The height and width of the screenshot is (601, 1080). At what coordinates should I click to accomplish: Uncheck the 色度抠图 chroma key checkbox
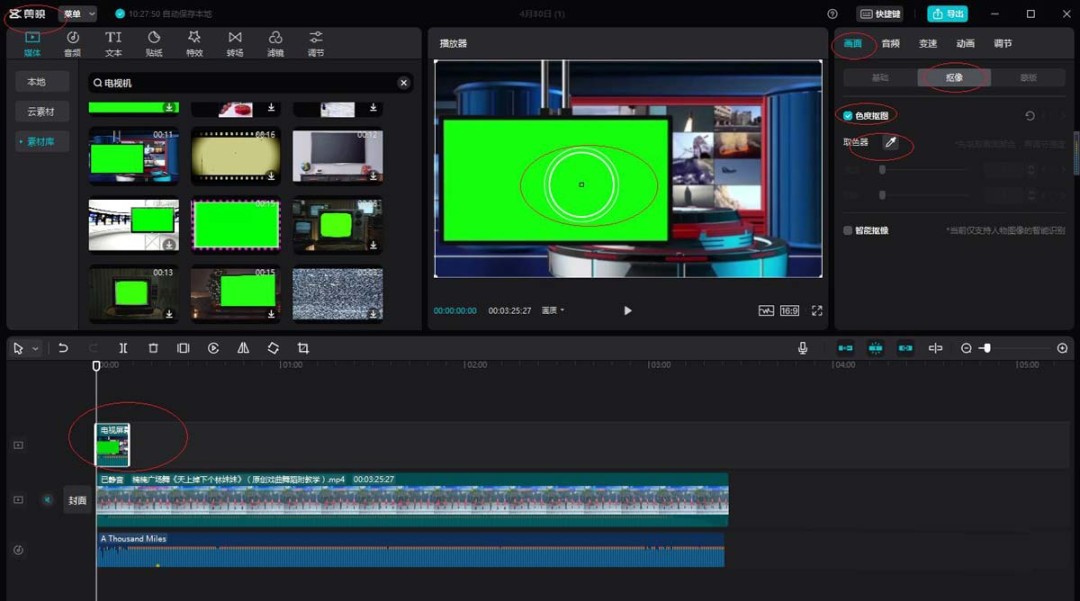click(848, 116)
